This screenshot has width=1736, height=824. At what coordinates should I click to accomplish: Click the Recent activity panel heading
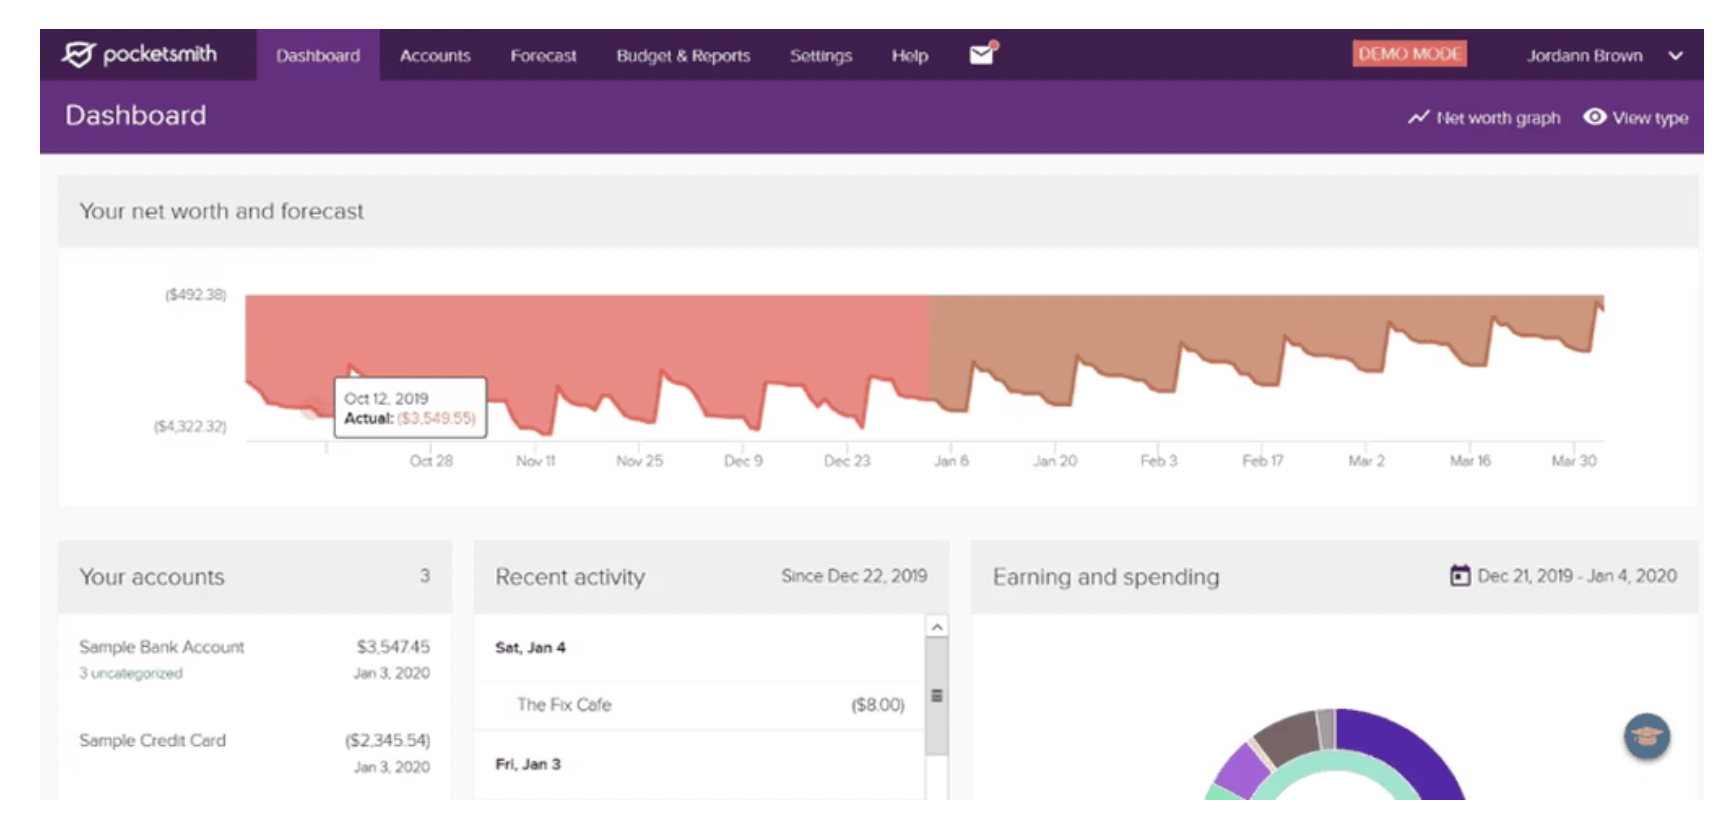coord(570,577)
